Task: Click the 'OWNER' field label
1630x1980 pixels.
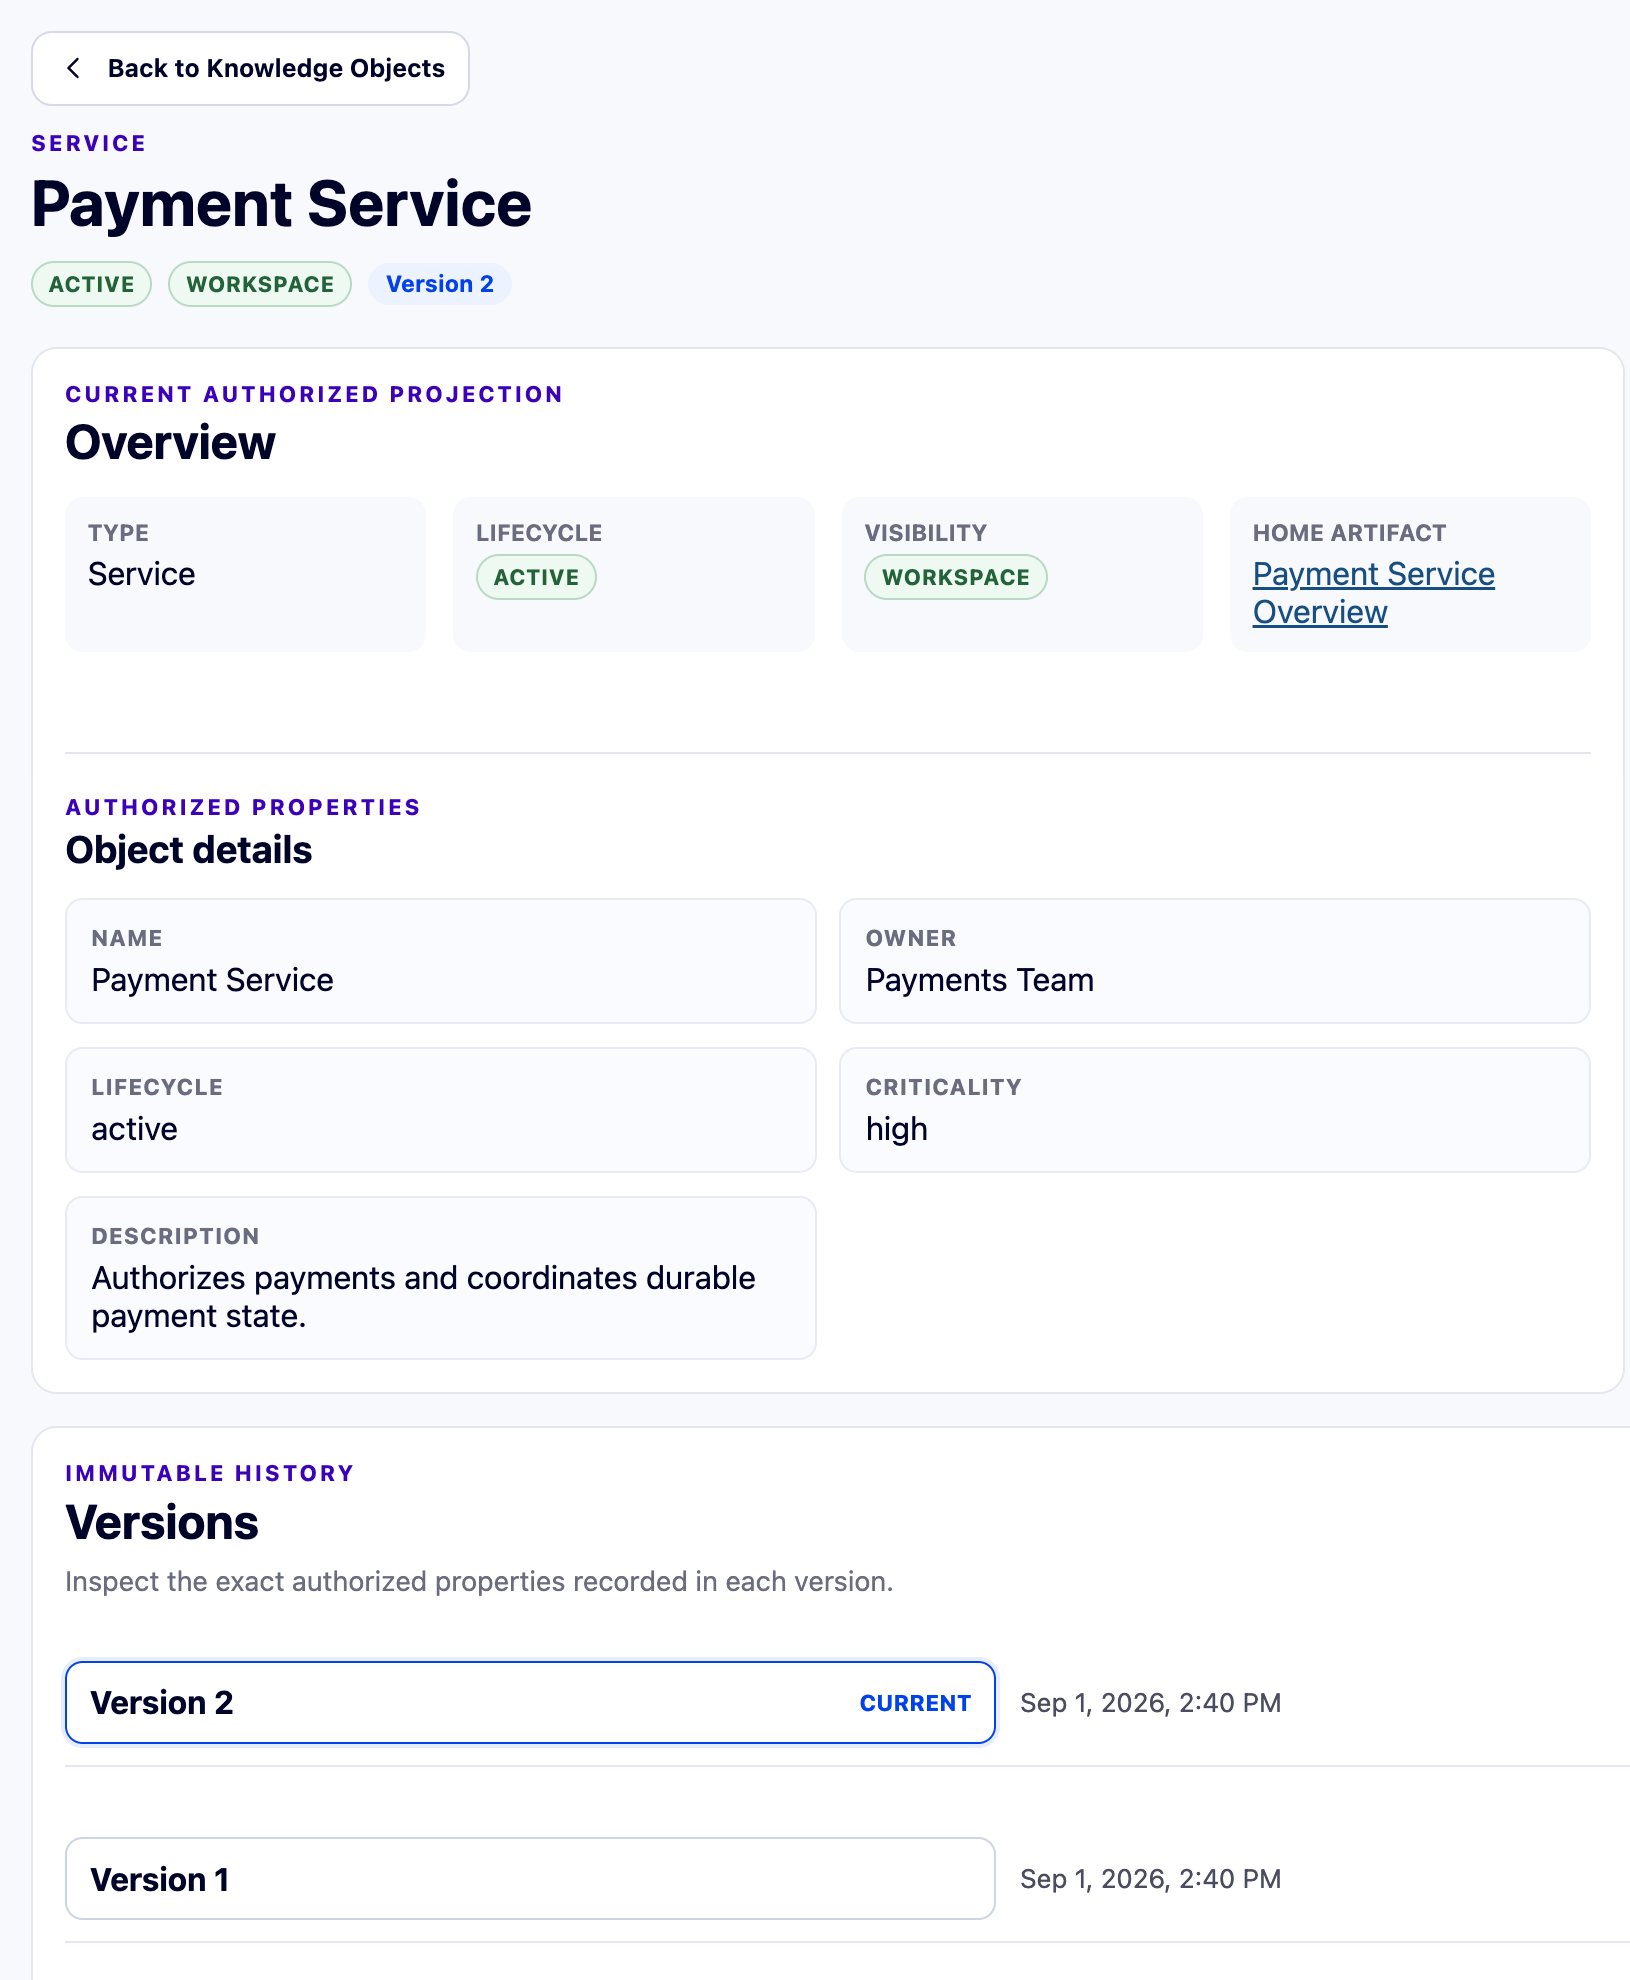Action: [911, 938]
